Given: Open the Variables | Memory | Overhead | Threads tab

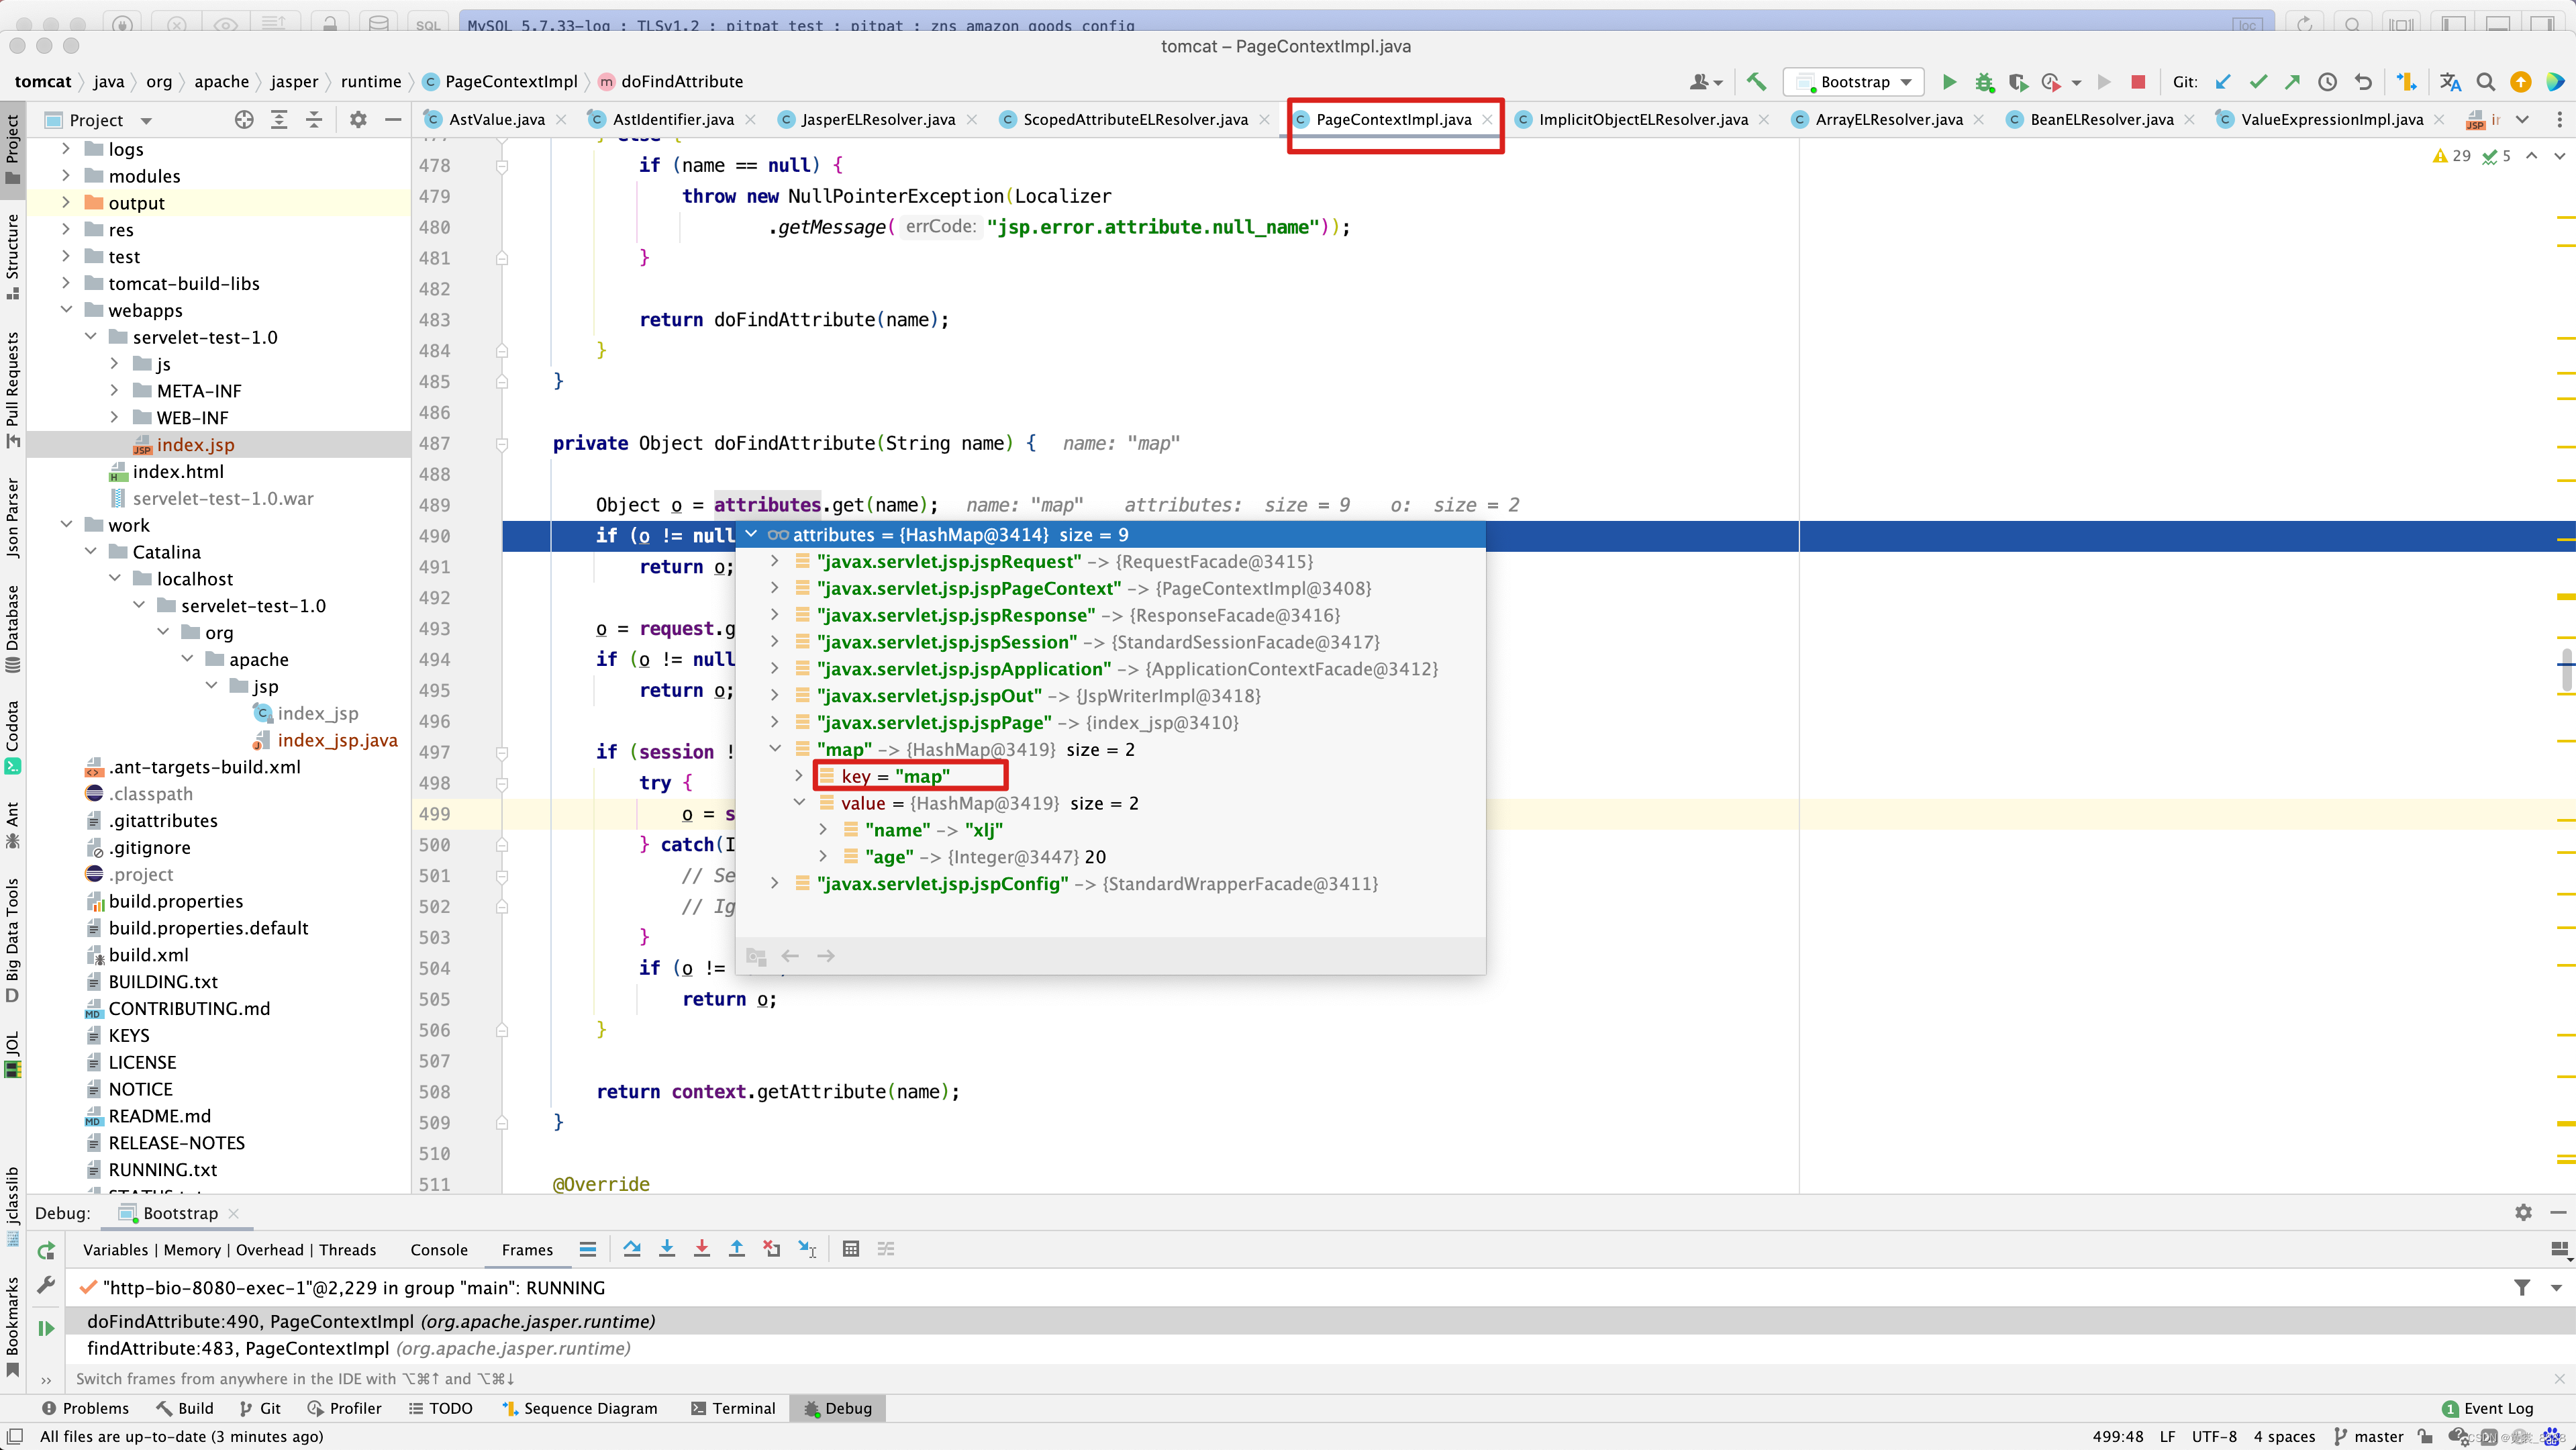Looking at the screenshot, I should click(229, 1249).
